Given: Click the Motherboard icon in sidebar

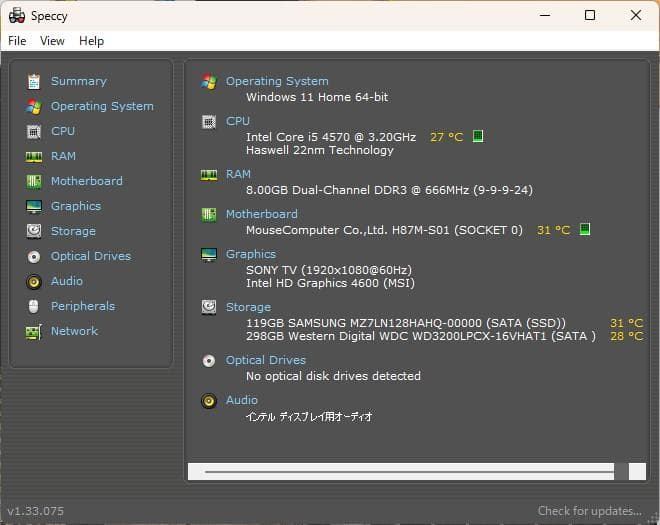Looking at the screenshot, I should (x=34, y=181).
